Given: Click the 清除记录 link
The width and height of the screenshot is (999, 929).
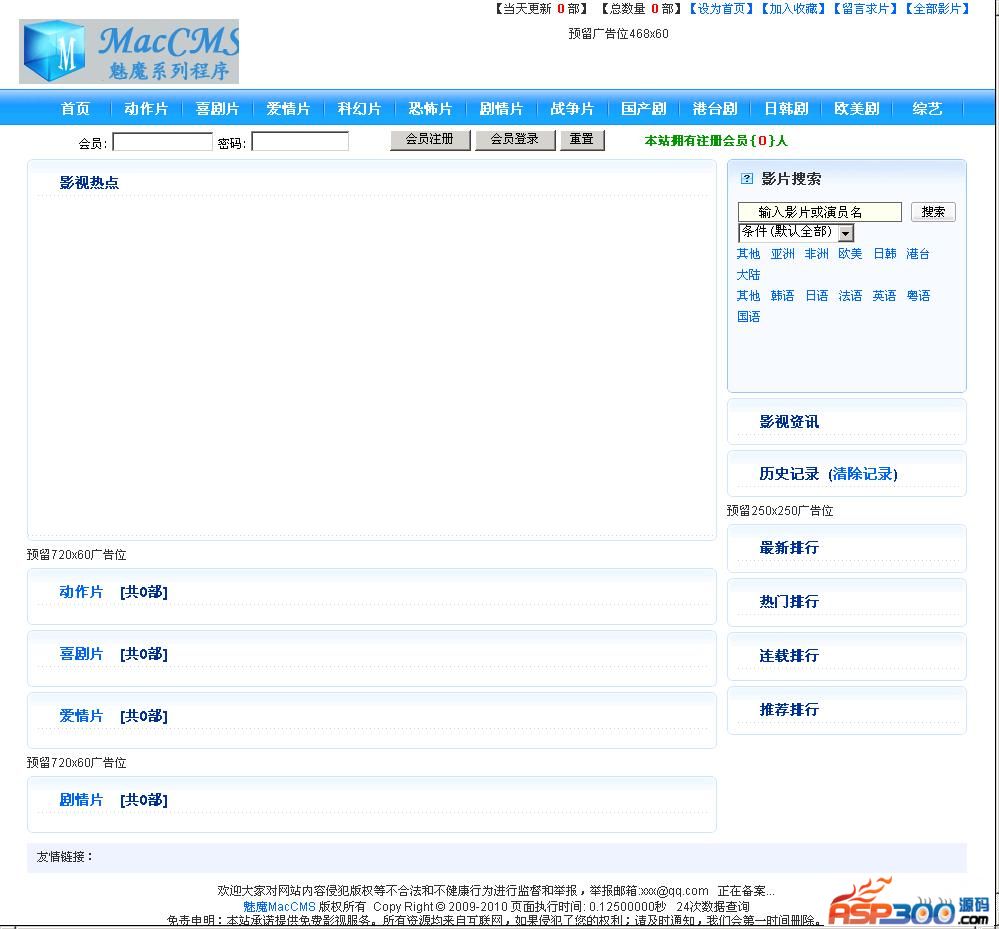Looking at the screenshot, I should (x=863, y=474).
